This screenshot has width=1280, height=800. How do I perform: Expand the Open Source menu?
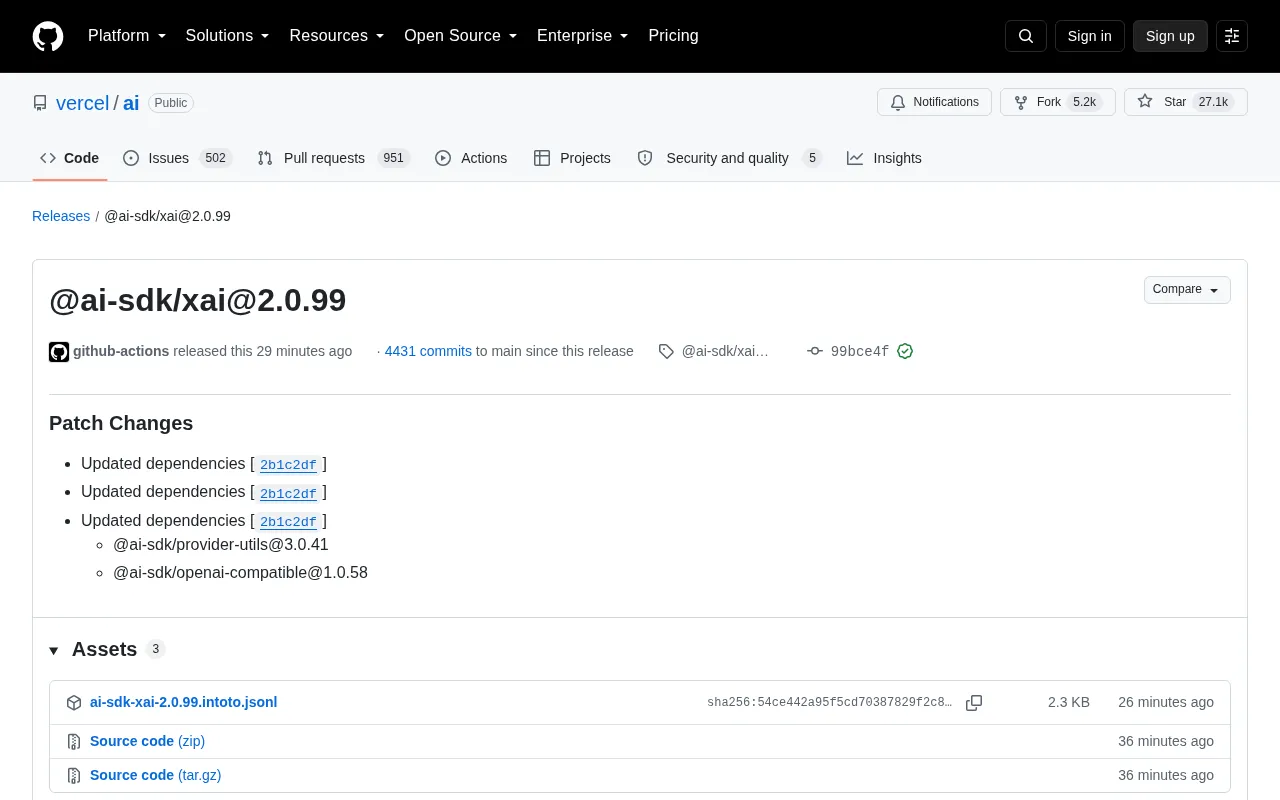[x=461, y=36]
